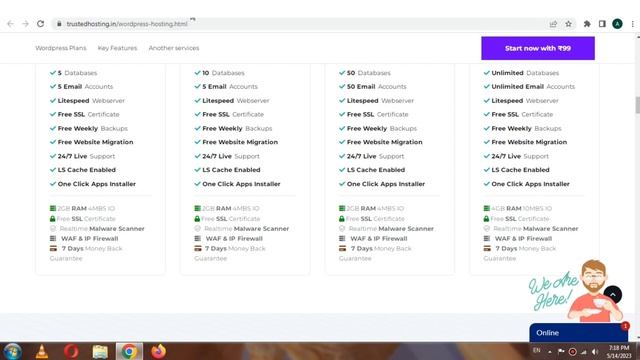Screen dimensions: 640x360
Task: Show hidden tray icons arrow
Action: click(550, 351)
